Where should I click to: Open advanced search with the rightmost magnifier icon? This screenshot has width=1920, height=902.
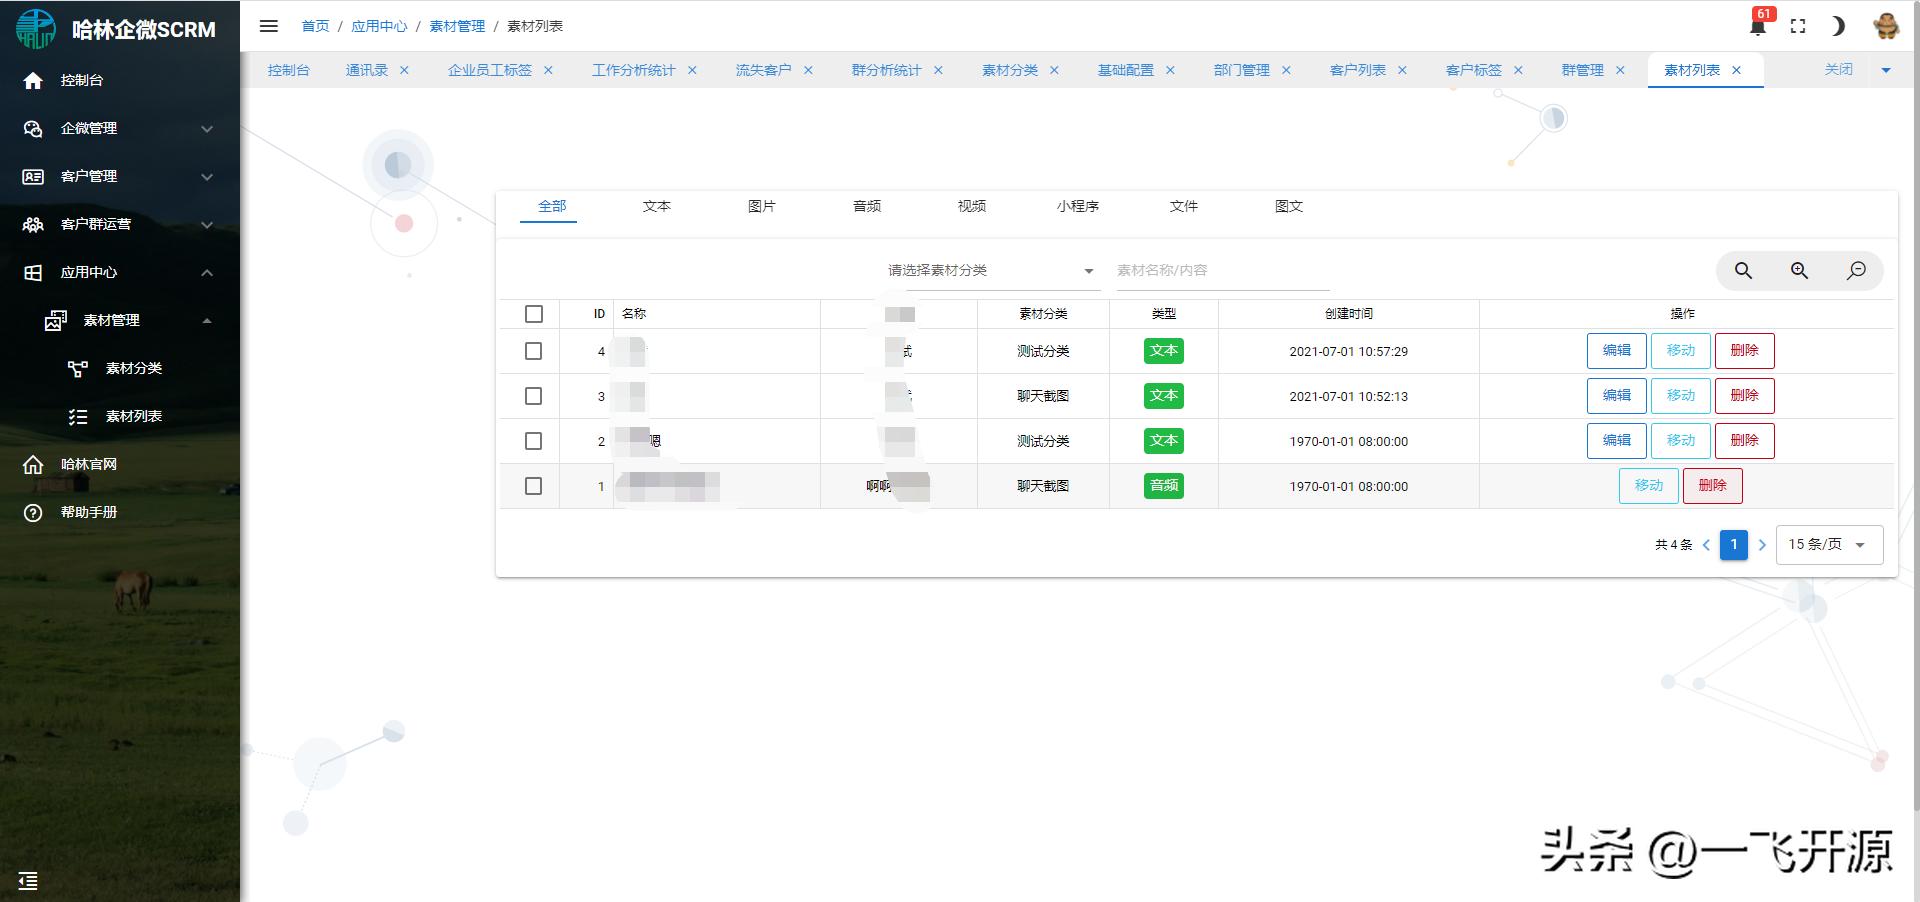(1856, 270)
